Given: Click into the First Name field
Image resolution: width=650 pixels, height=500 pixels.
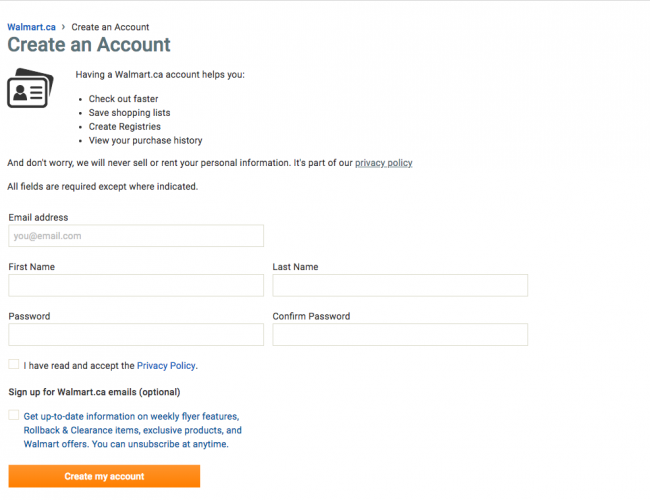Looking at the screenshot, I should (x=136, y=285).
